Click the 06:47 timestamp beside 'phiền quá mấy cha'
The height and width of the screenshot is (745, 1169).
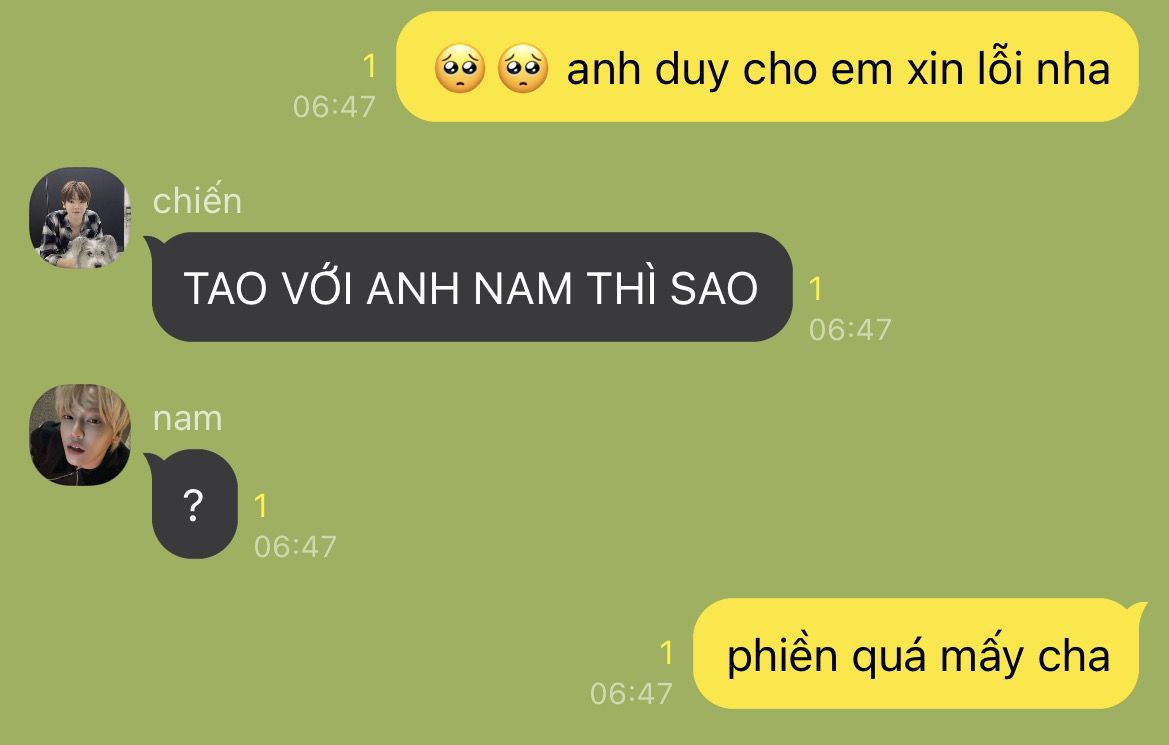(631, 694)
